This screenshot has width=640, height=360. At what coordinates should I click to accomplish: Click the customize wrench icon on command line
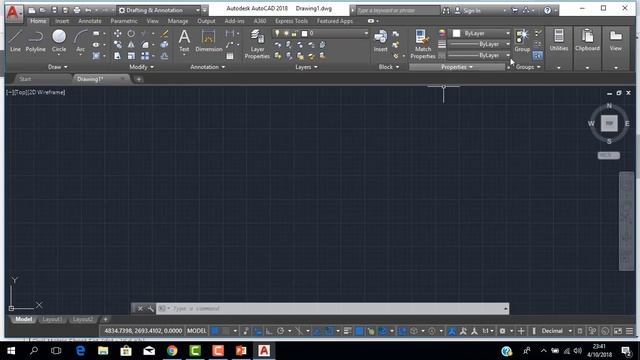pos(150,309)
